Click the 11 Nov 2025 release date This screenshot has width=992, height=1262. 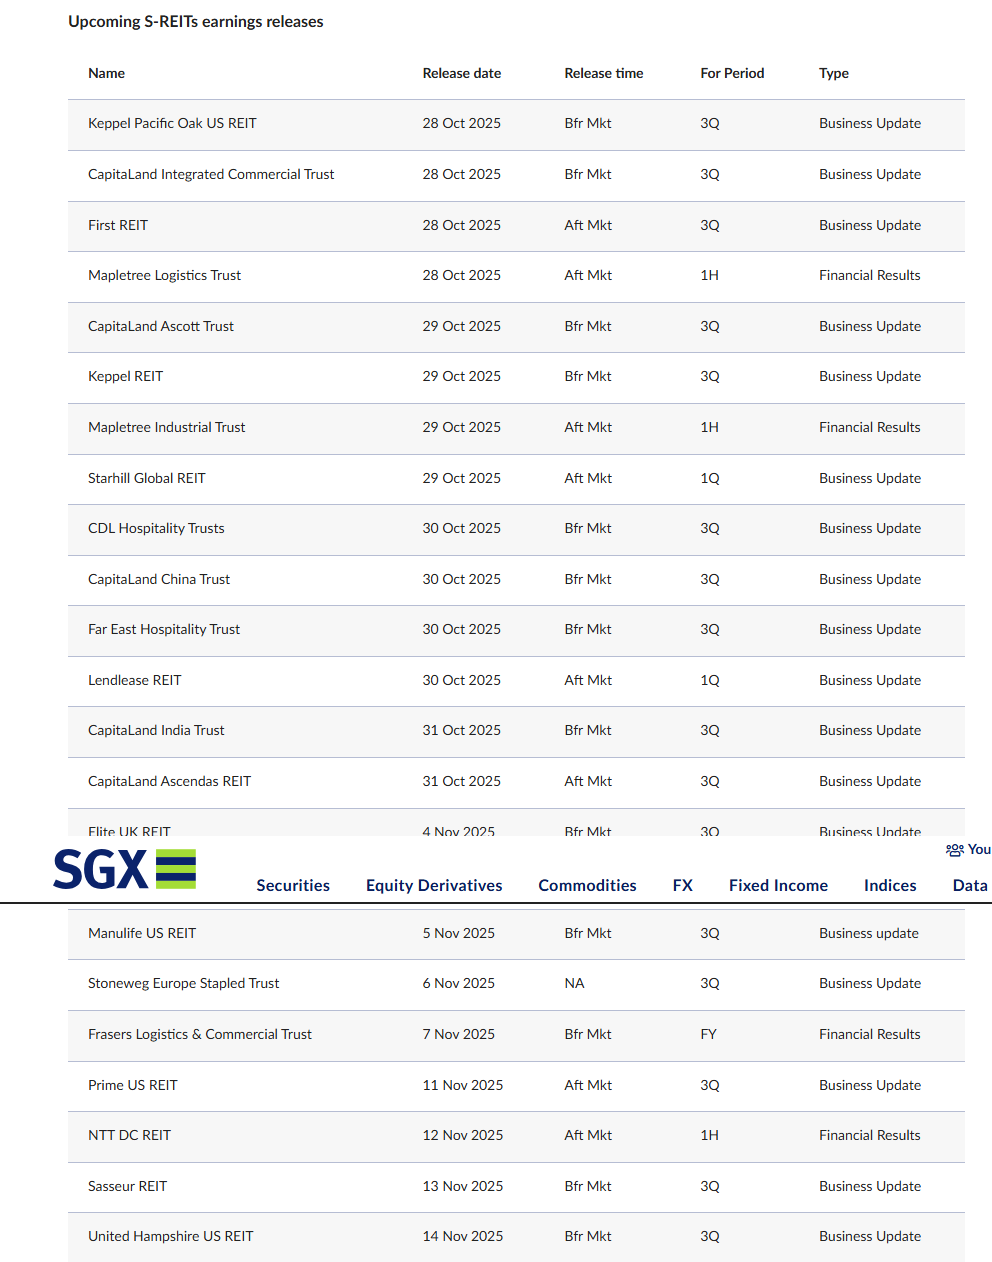463,1085
